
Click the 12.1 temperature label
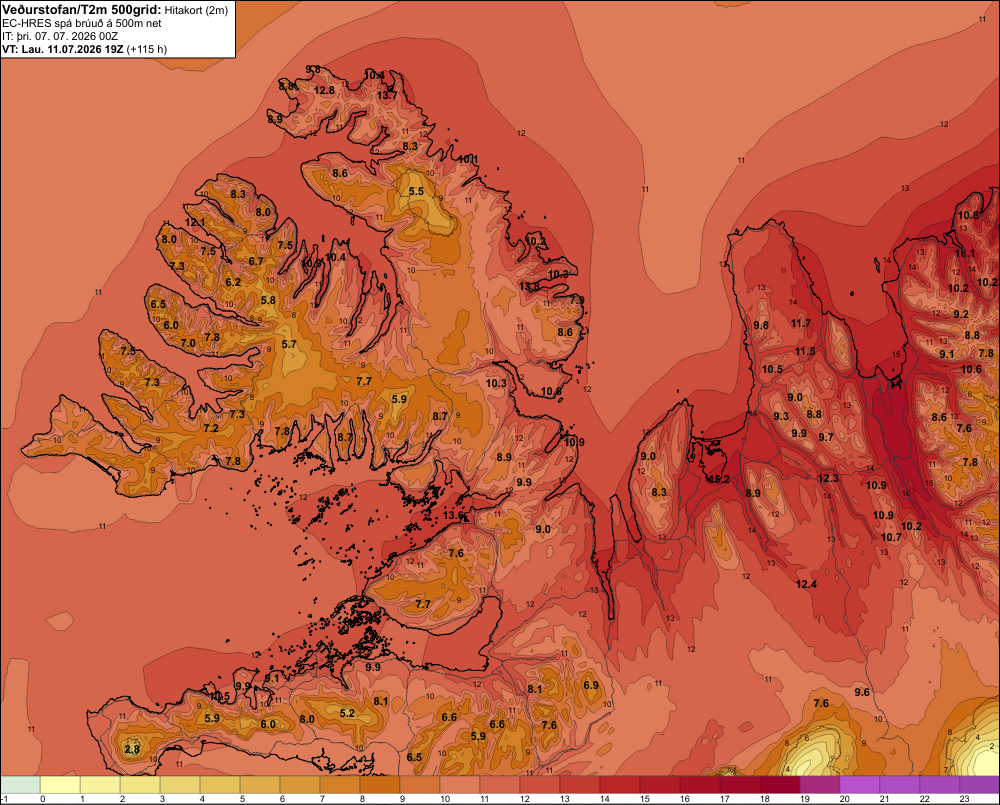pyautogui.click(x=195, y=222)
